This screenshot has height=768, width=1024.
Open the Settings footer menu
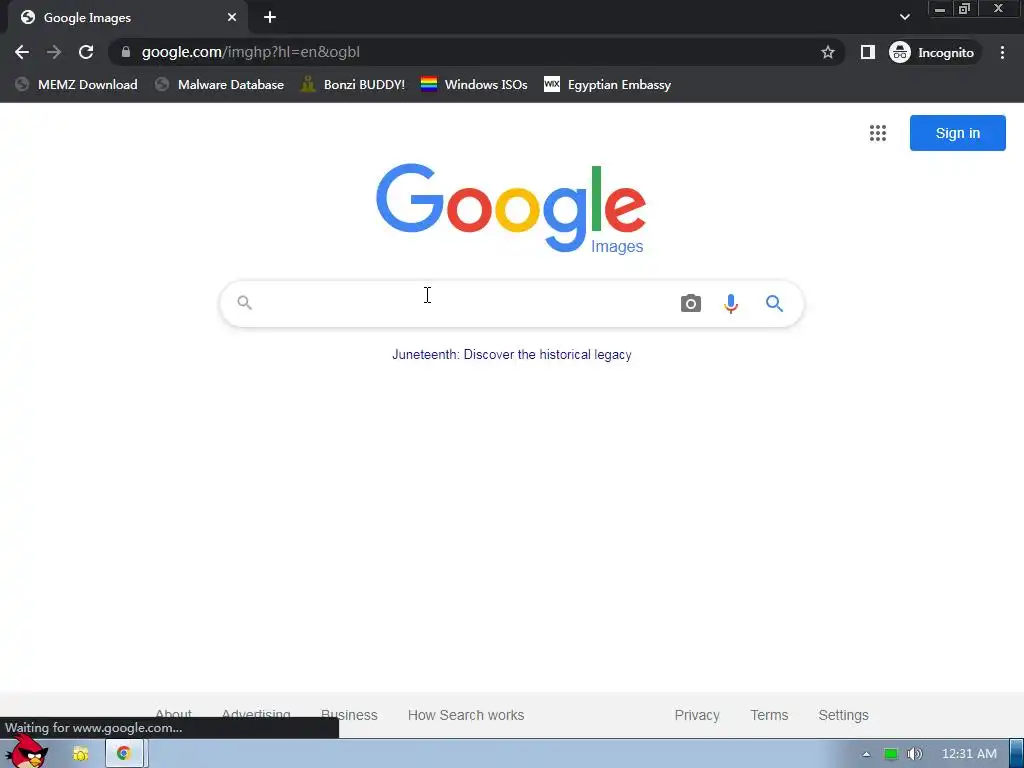(x=843, y=715)
